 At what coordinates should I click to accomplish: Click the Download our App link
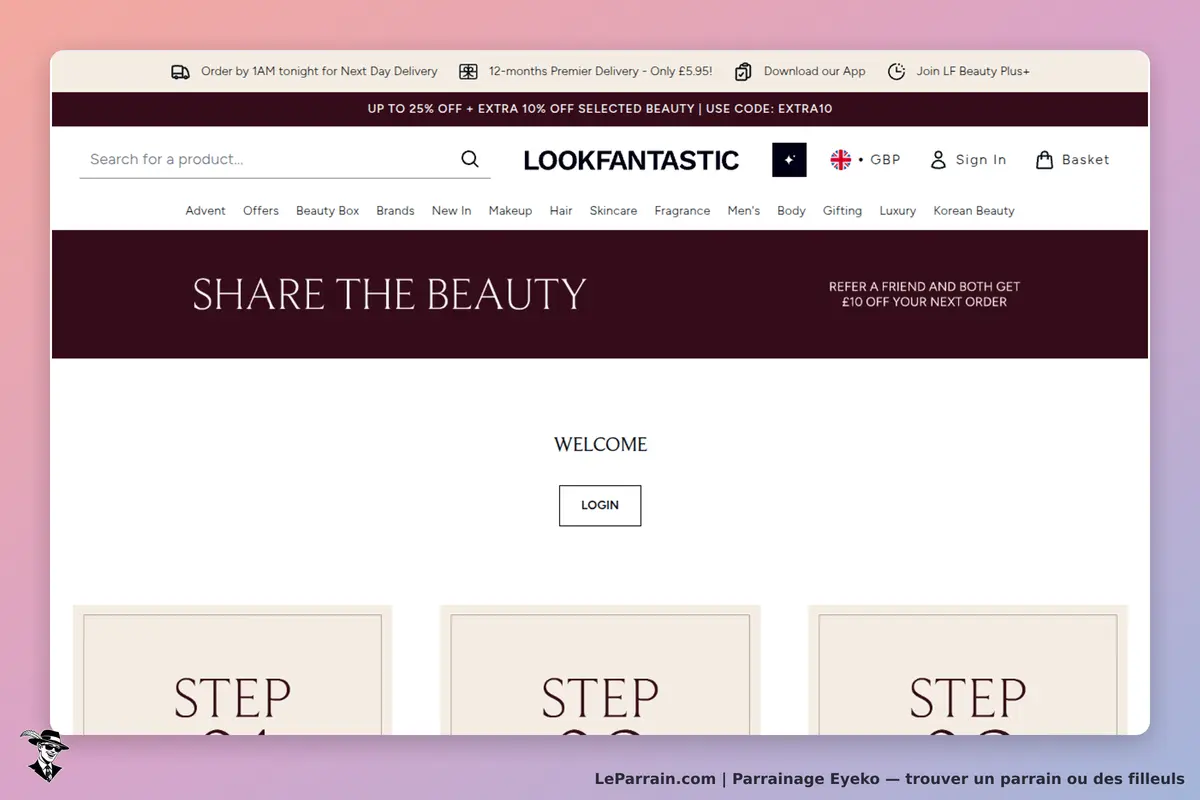pos(815,72)
